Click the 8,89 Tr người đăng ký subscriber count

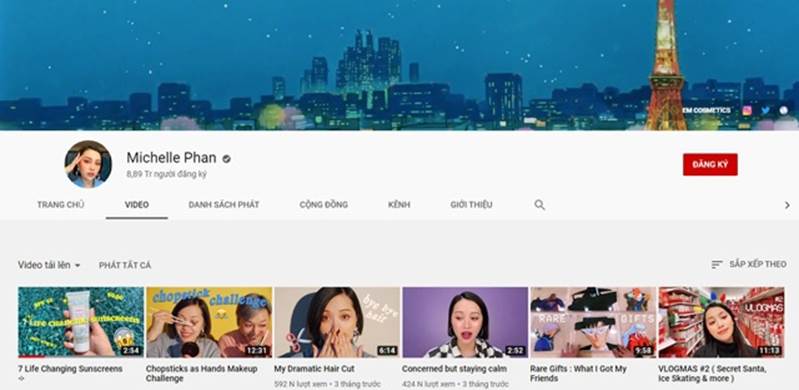pos(167,174)
